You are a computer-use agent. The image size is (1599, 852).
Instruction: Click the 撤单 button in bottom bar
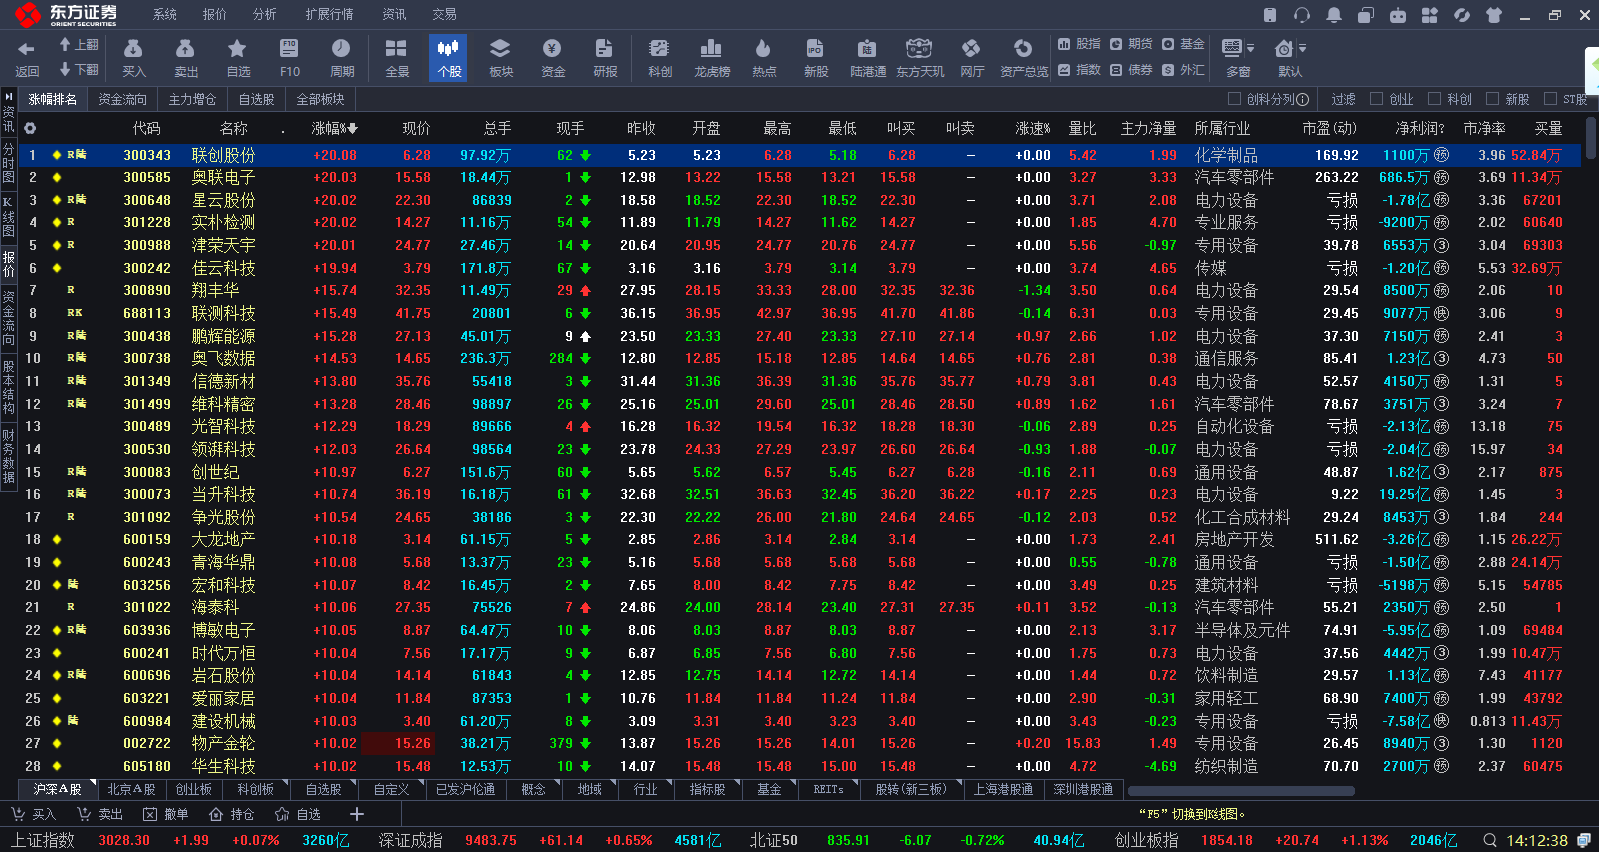coord(165,814)
